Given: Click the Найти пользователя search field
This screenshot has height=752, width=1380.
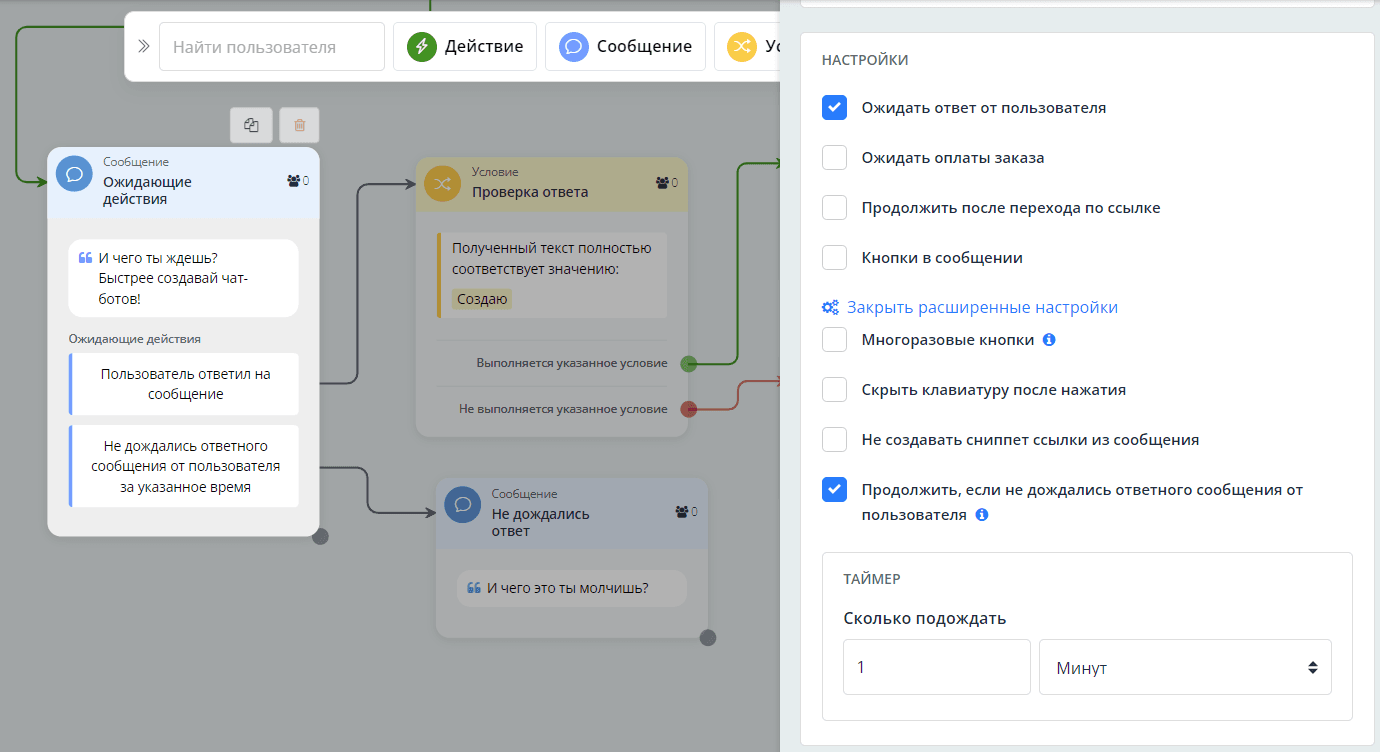Looking at the screenshot, I should click(x=271, y=47).
